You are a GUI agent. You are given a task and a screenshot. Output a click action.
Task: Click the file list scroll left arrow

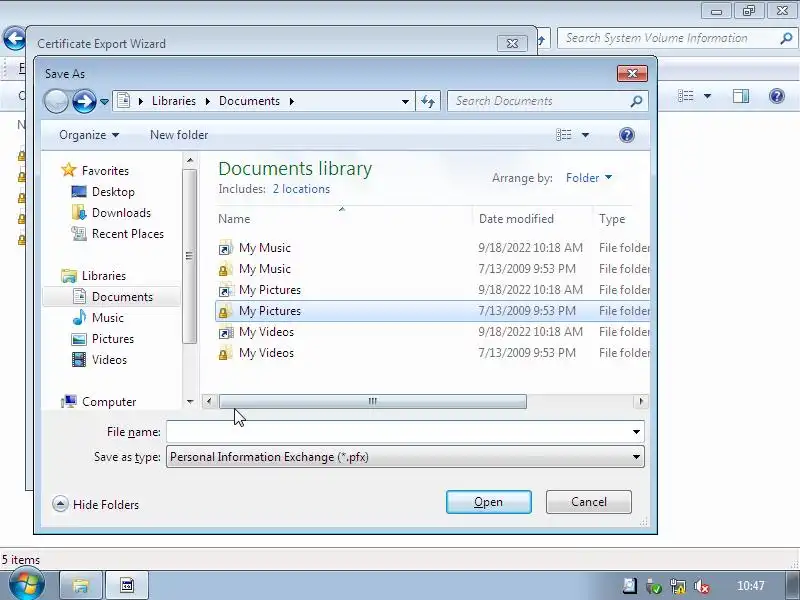pyautogui.click(x=208, y=402)
